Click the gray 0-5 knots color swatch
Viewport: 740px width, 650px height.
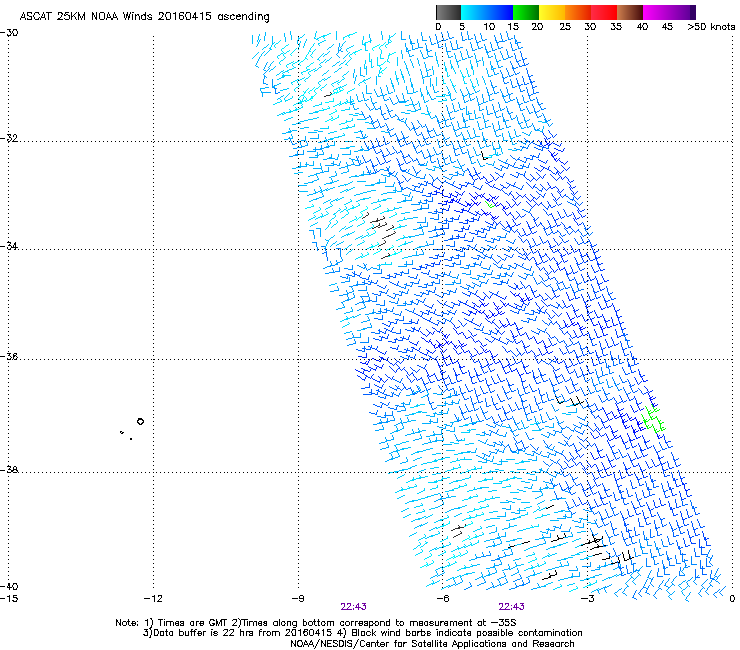tap(448, 12)
